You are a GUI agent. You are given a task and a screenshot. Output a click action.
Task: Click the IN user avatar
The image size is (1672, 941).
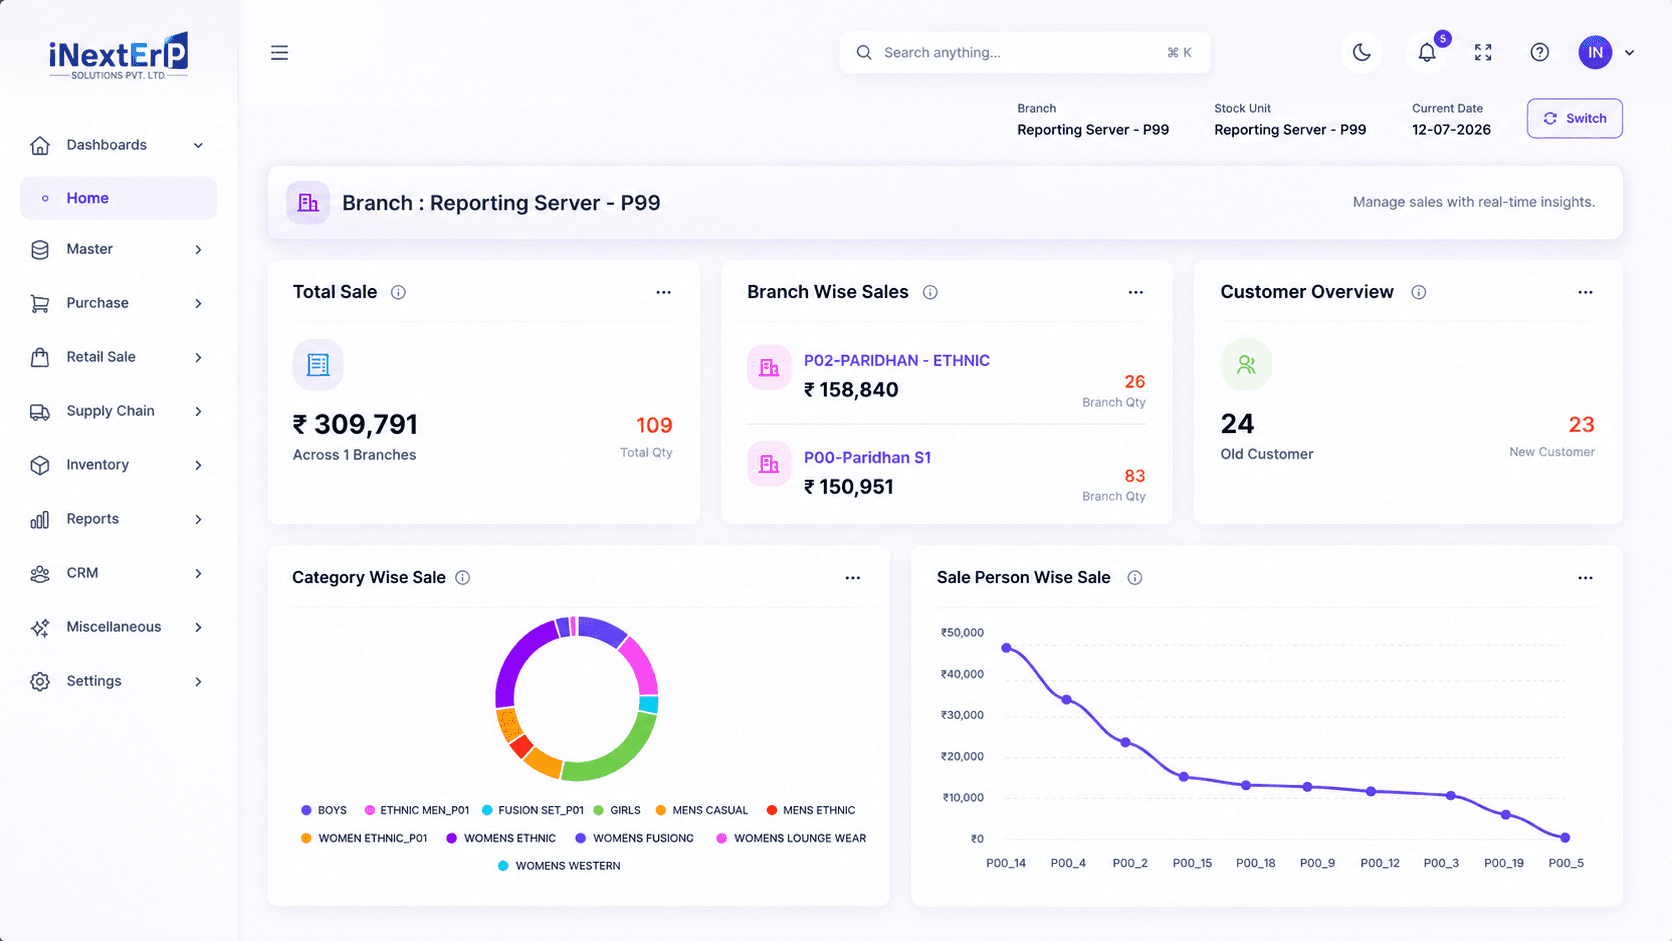tap(1595, 52)
